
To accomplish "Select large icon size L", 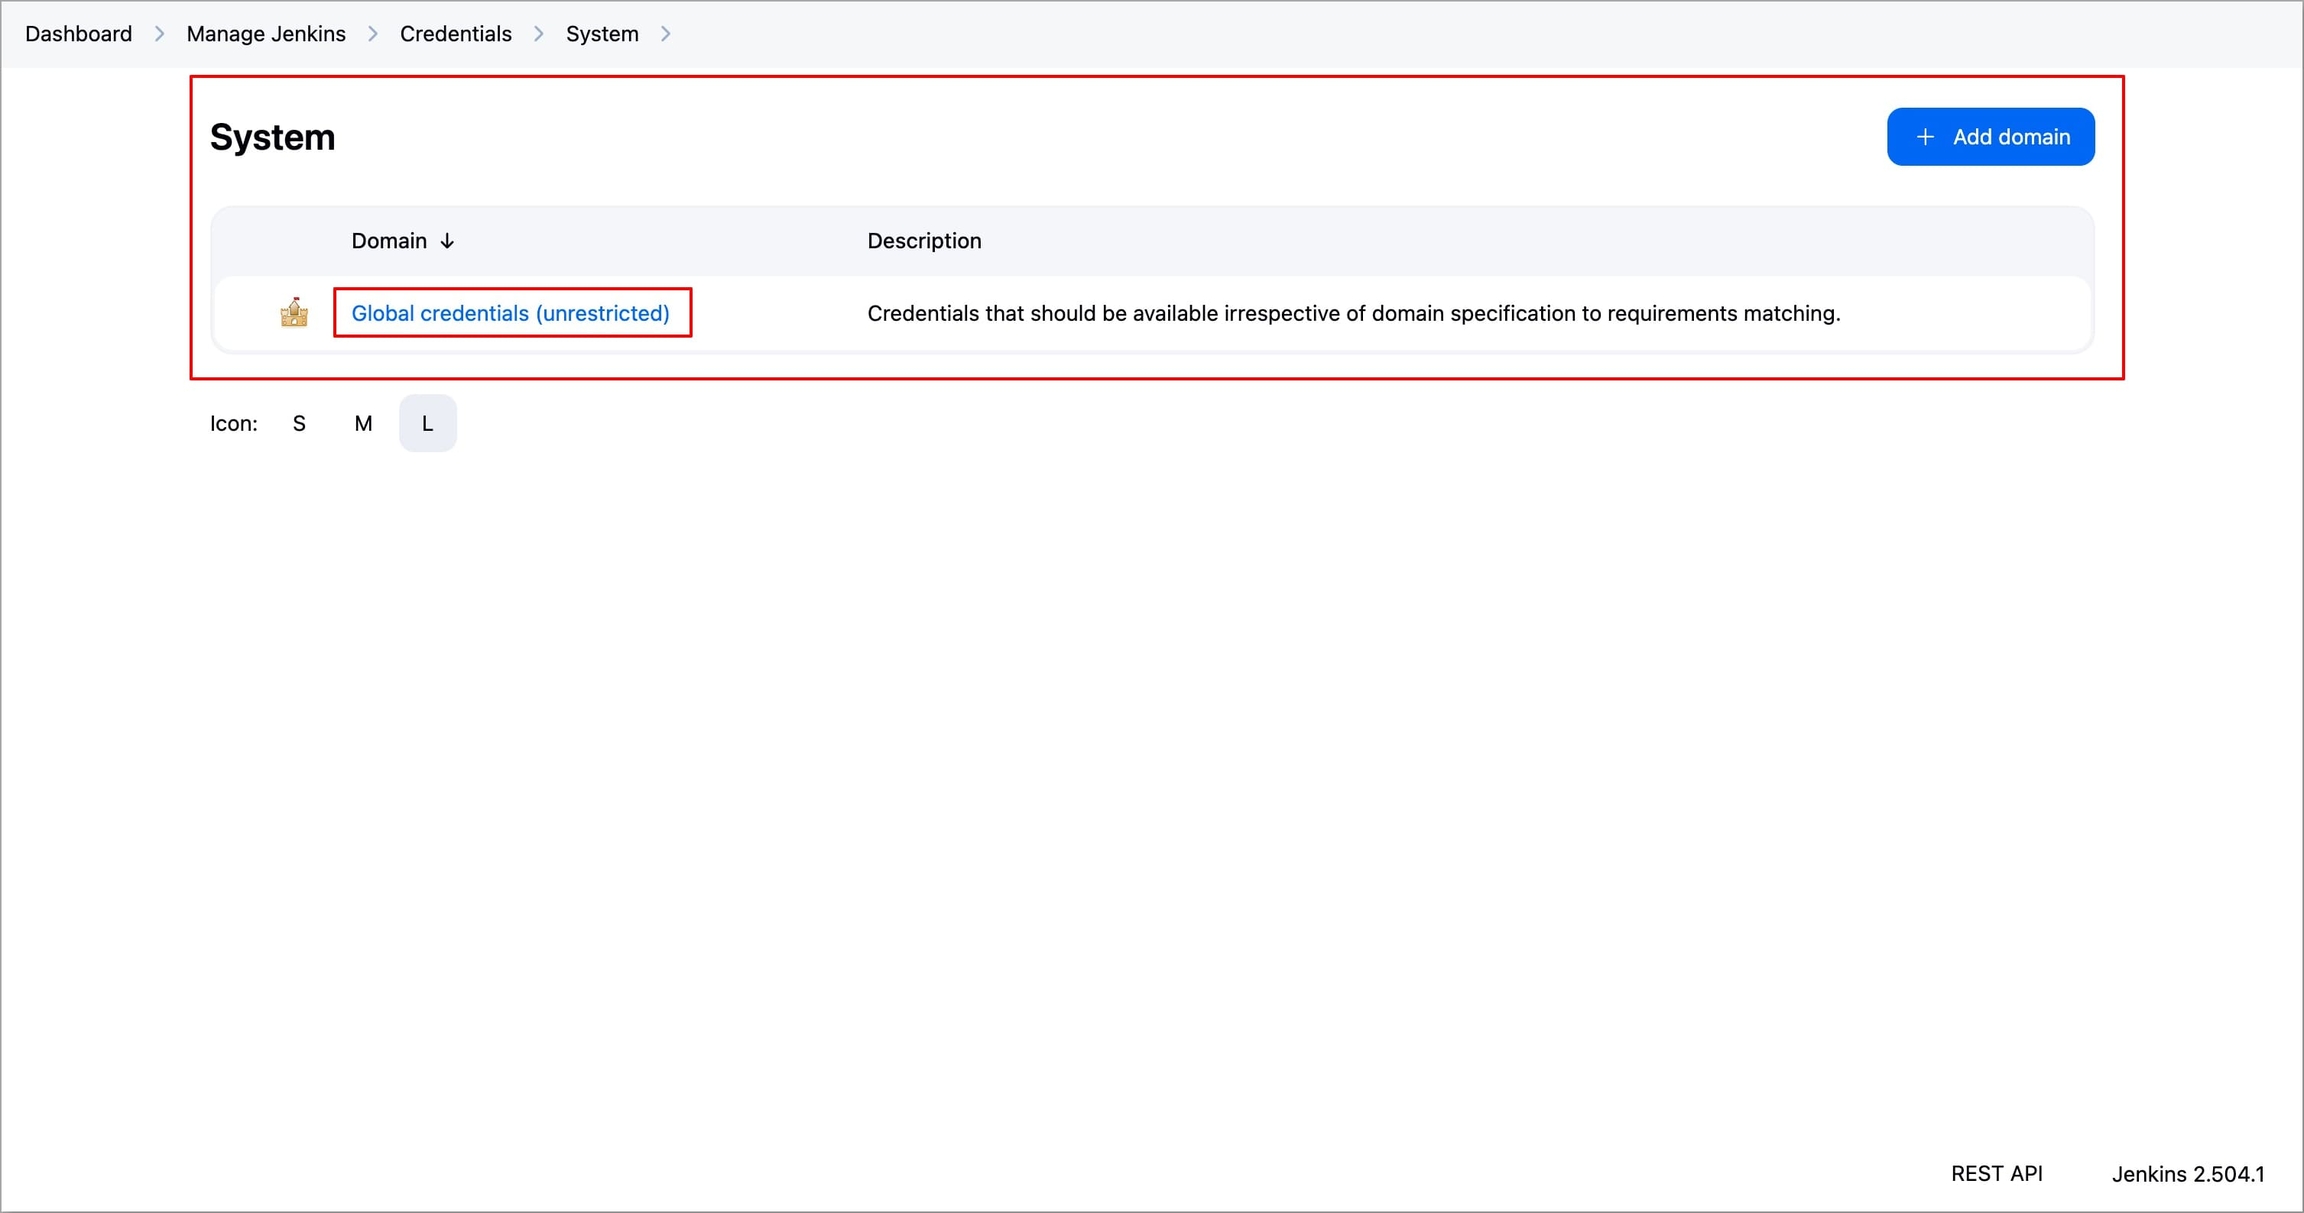I will coord(427,424).
